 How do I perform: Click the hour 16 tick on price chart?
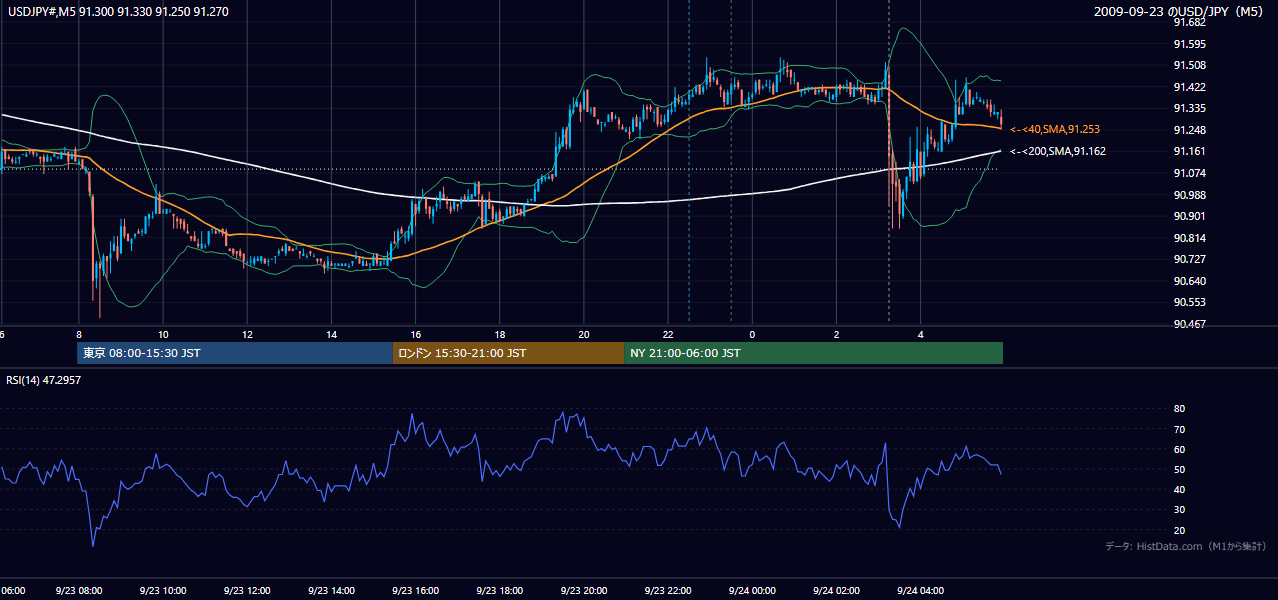click(415, 335)
